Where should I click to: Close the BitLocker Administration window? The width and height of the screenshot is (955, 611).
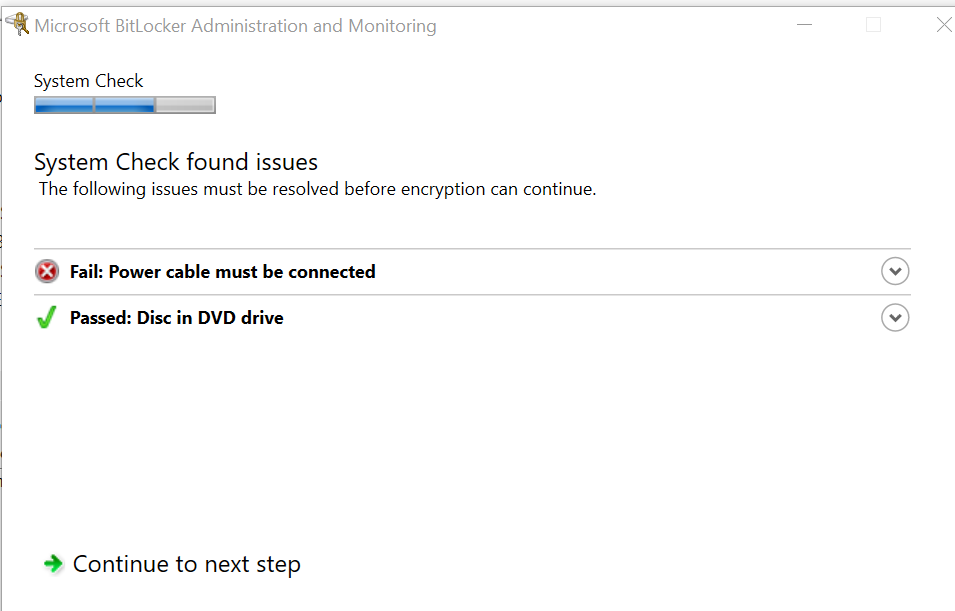point(944,25)
